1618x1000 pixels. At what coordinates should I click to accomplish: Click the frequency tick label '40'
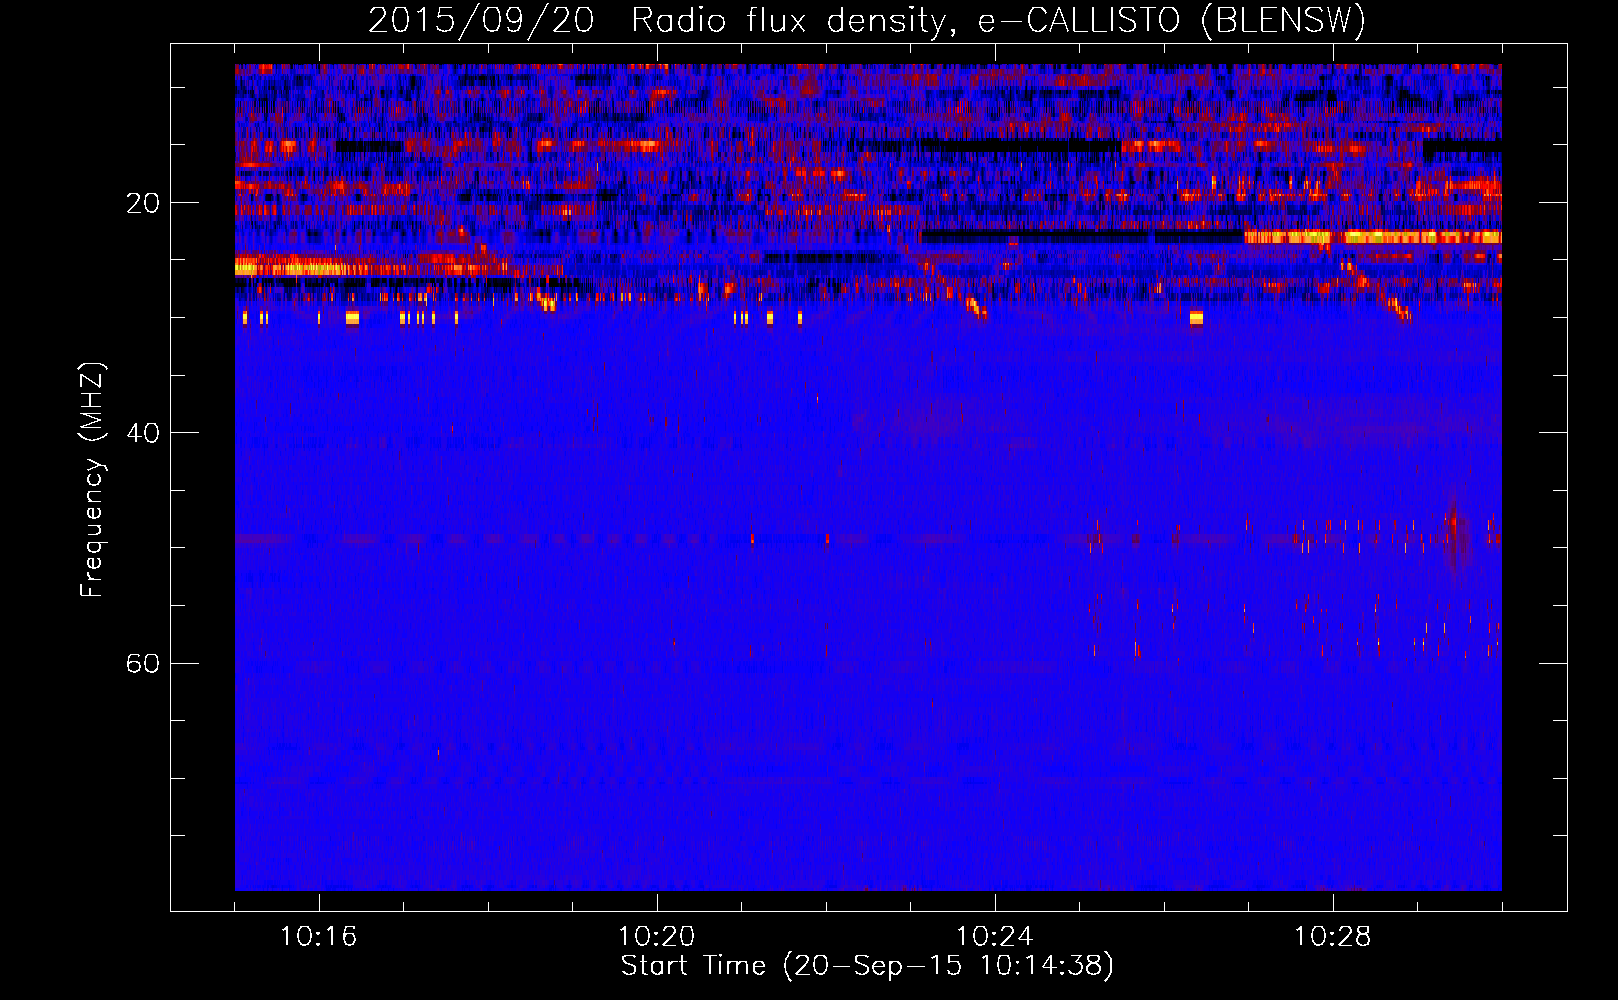click(x=143, y=433)
